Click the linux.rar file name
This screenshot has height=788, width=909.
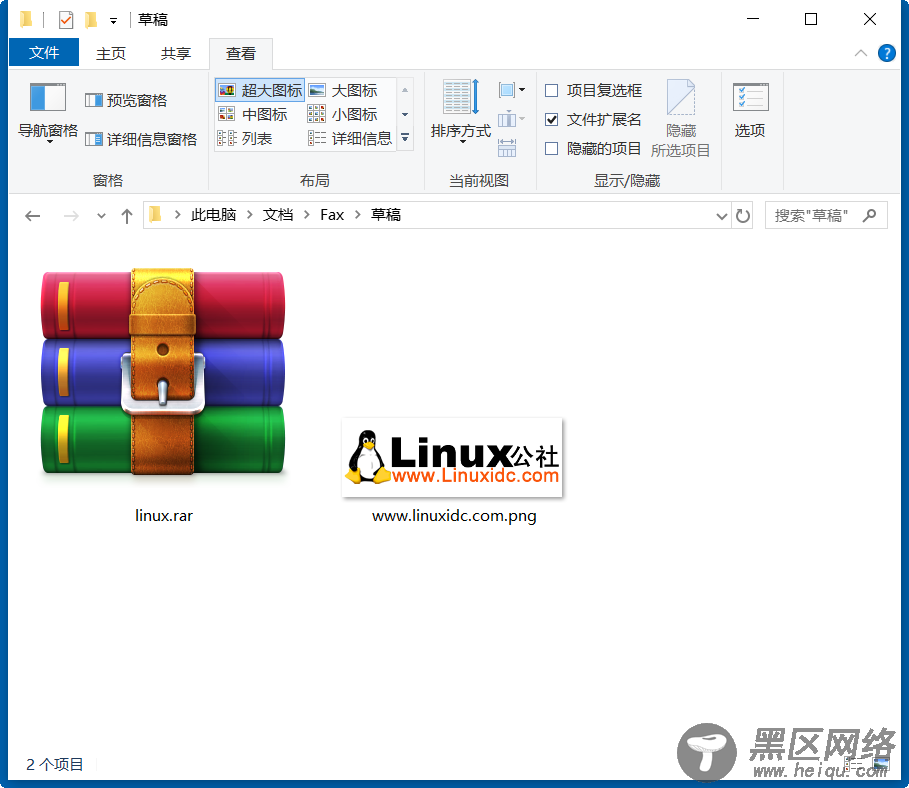164,515
